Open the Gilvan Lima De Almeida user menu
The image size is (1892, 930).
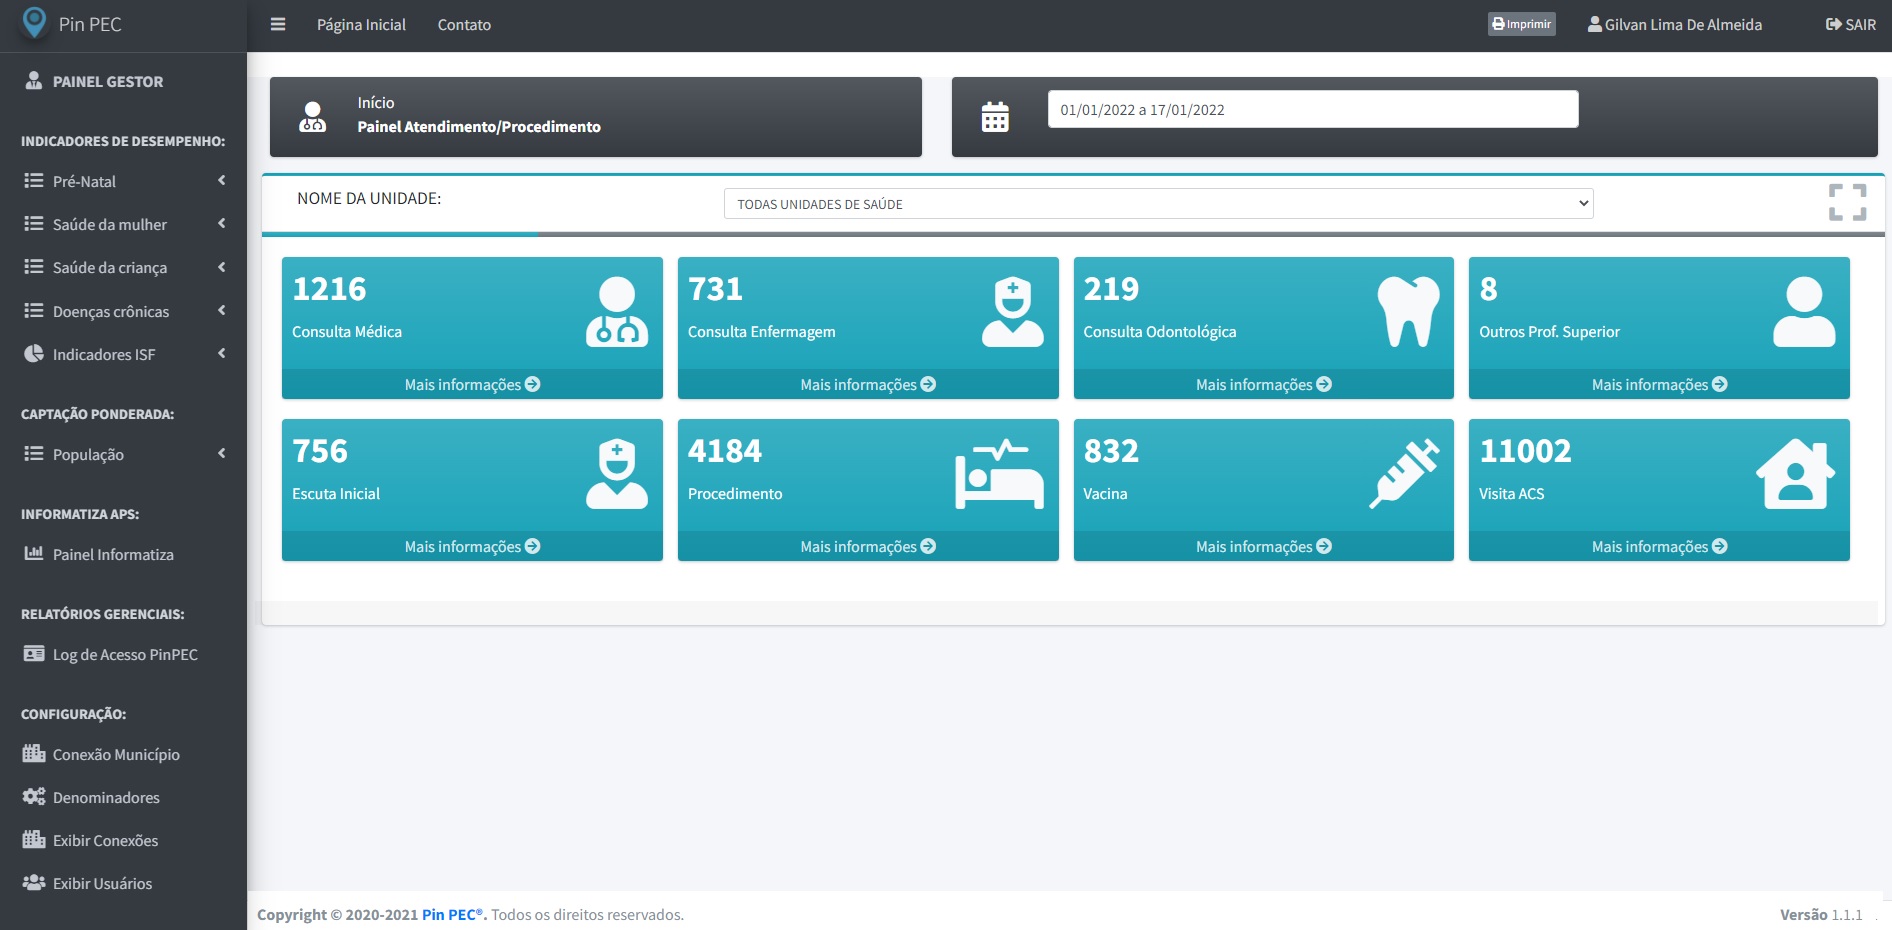tap(1675, 25)
